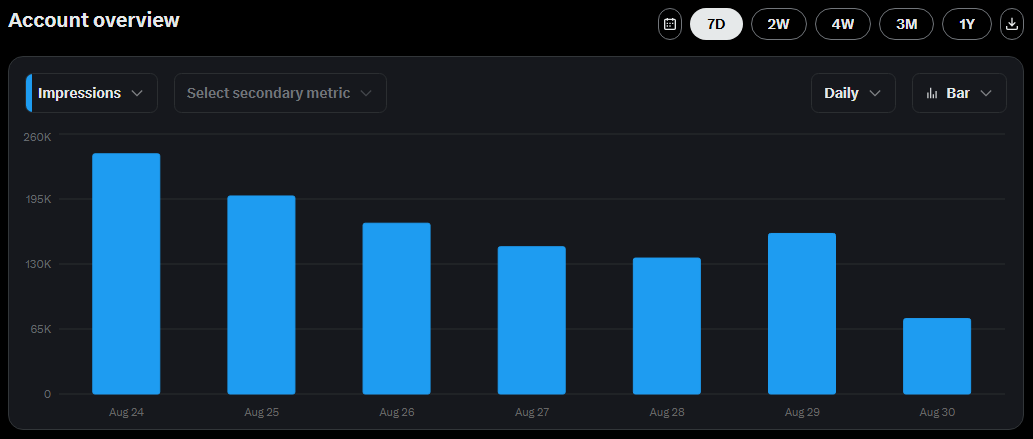Switch to the 4W time range

point(843,24)
